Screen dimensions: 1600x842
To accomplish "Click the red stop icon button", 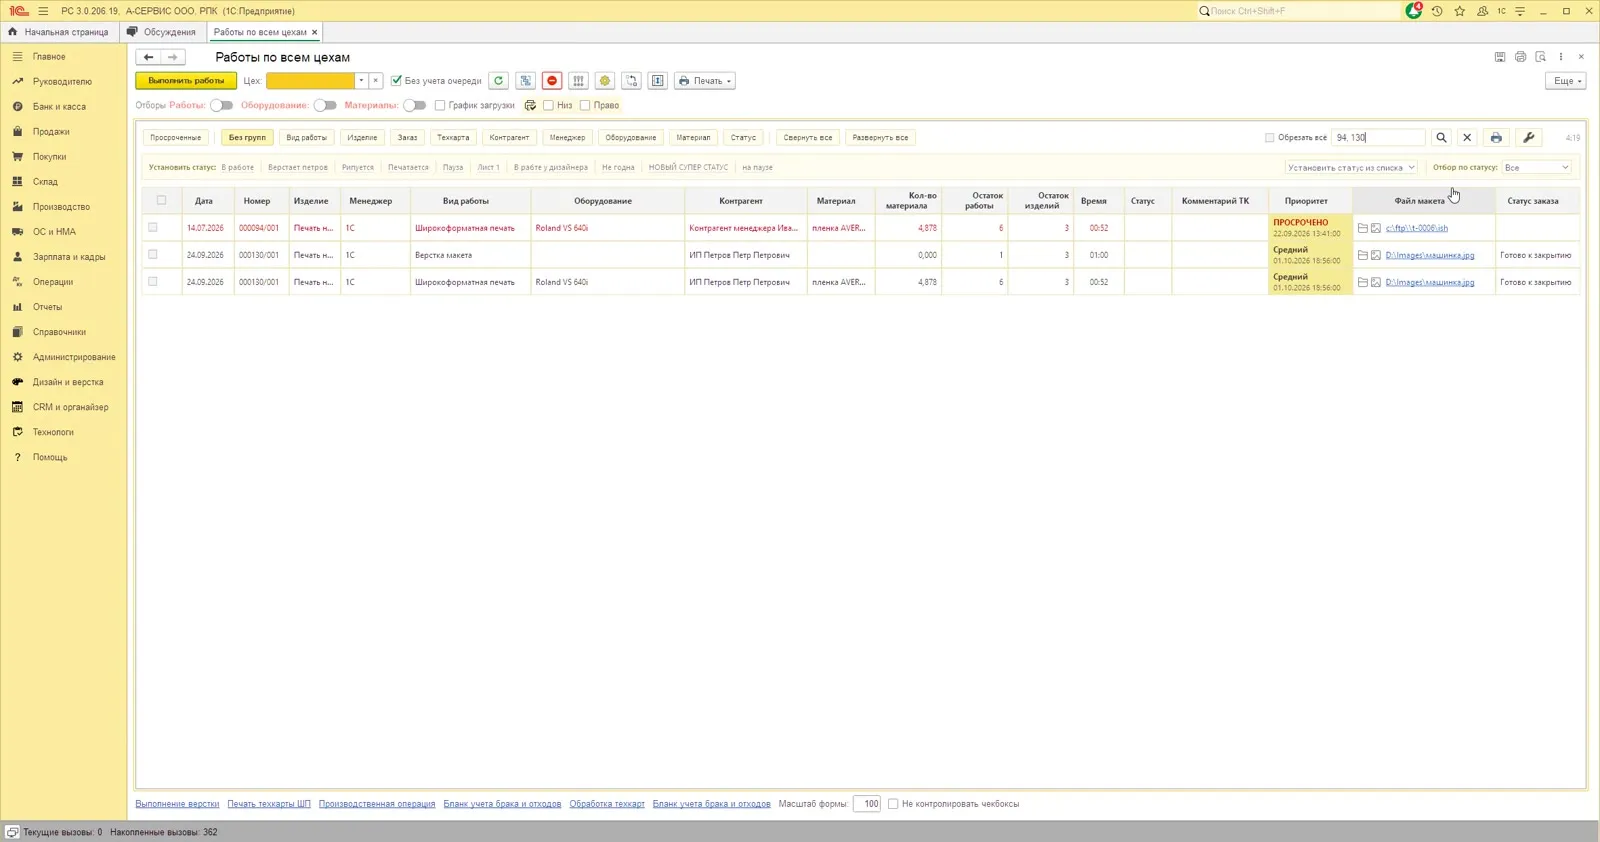I will 552,81.
